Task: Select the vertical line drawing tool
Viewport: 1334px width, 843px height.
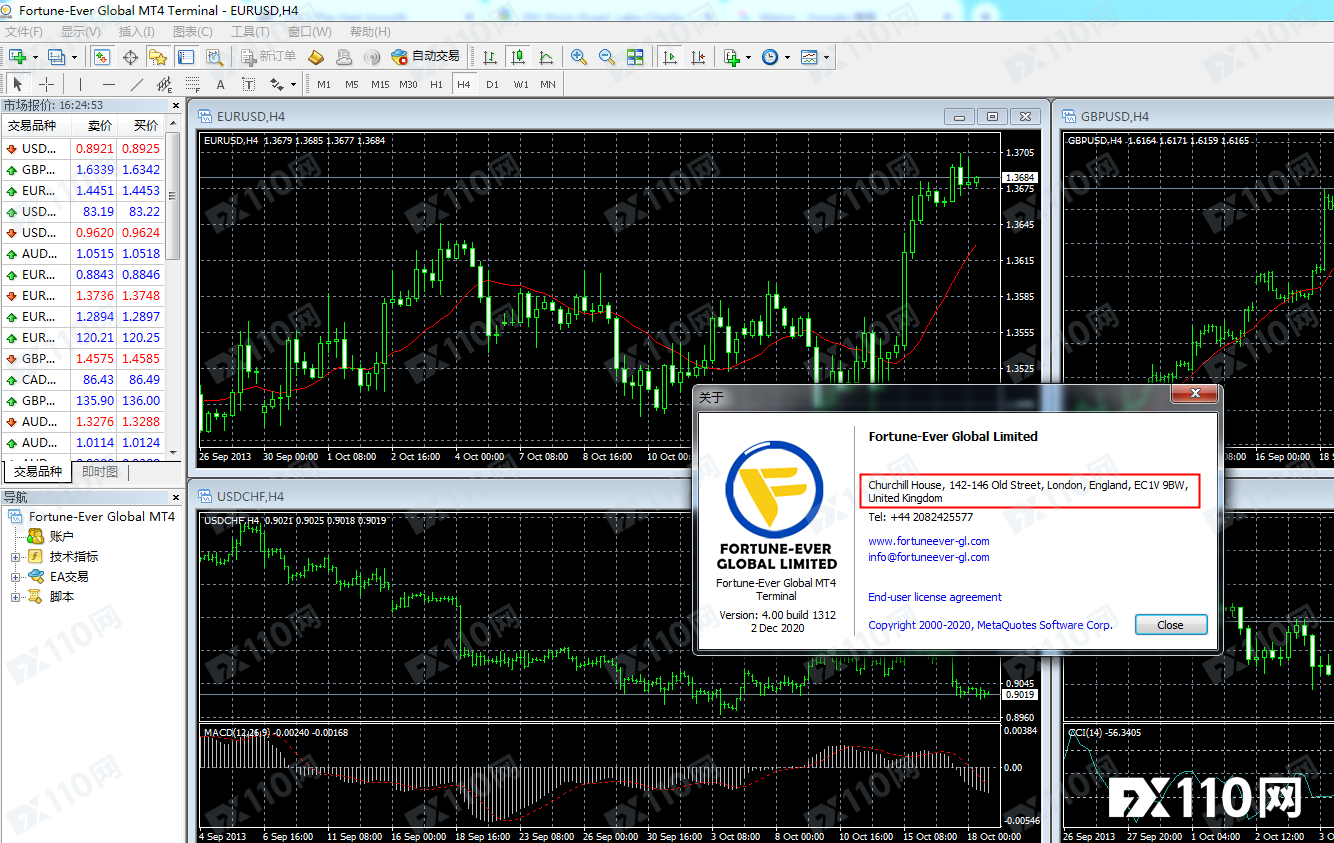Action: (81, 84)
